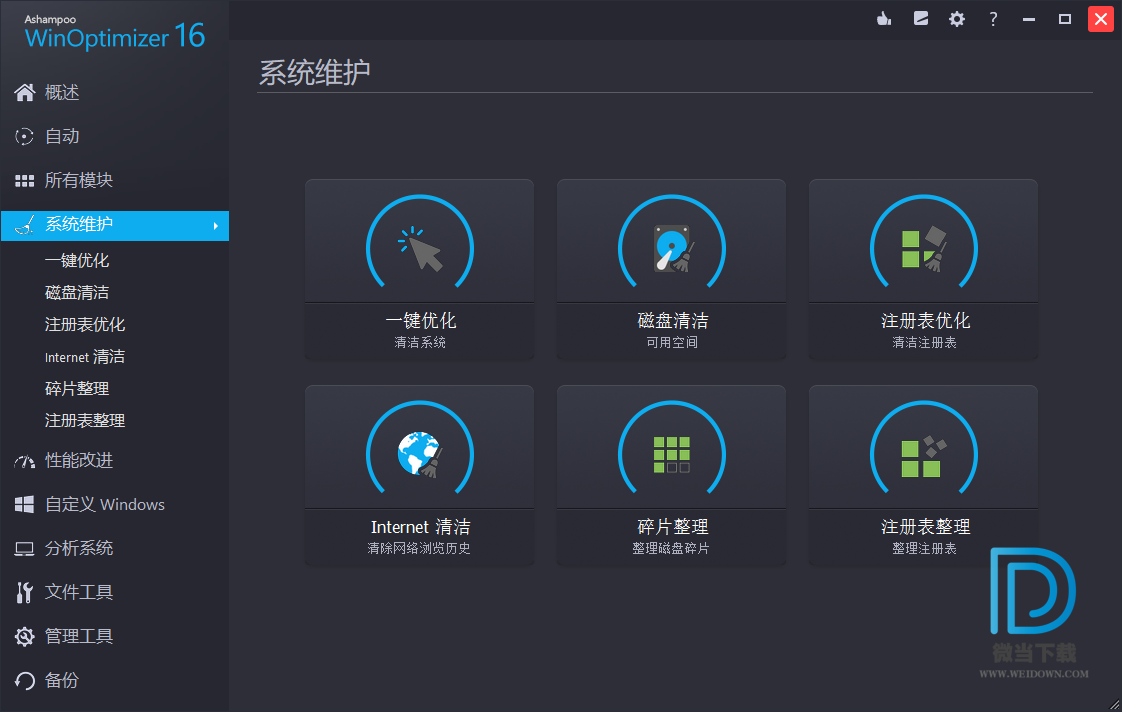
Task: Open 自定义 Windows section
Action: coord(104,504)
